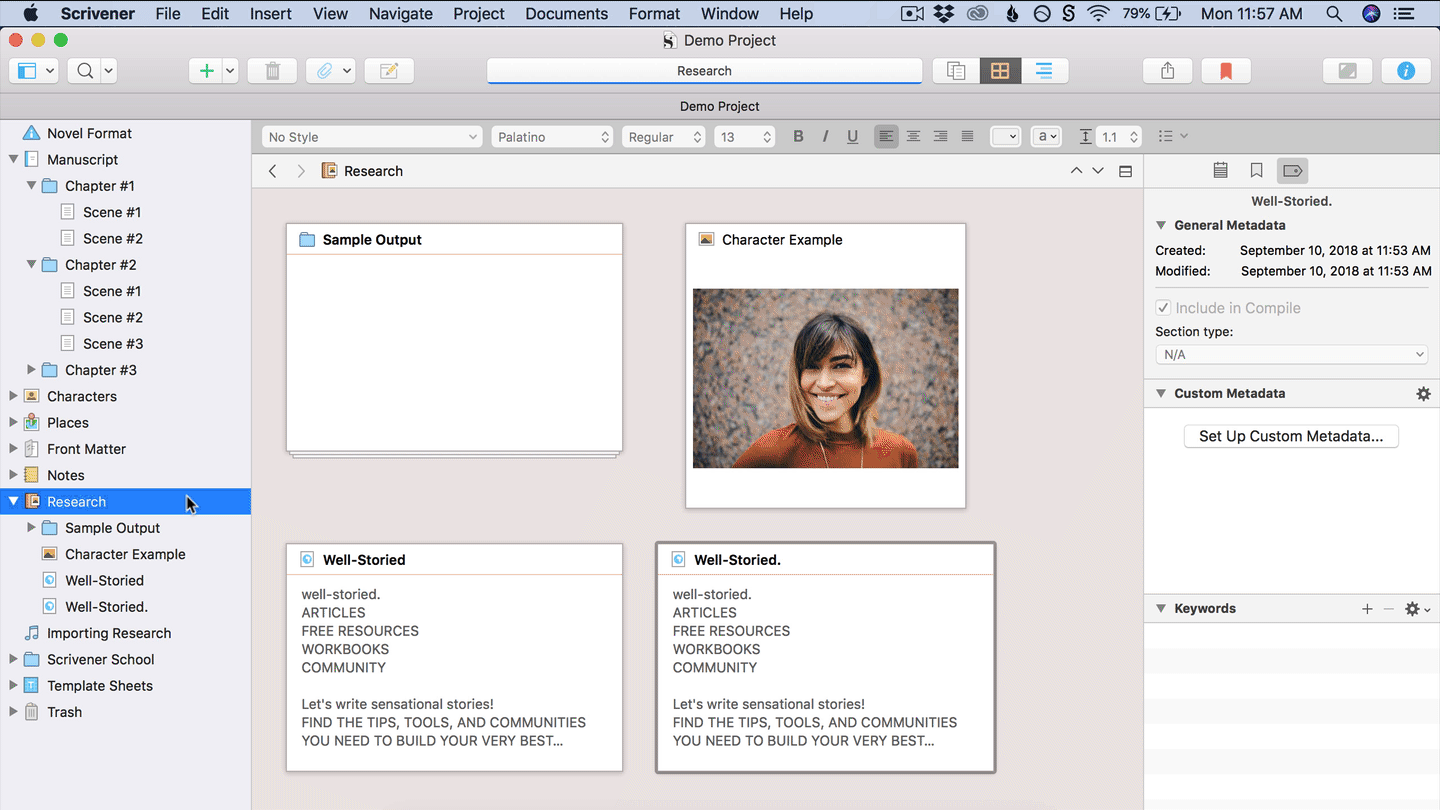
Task: Apply Italic formatting
Action: click(825, 137)
